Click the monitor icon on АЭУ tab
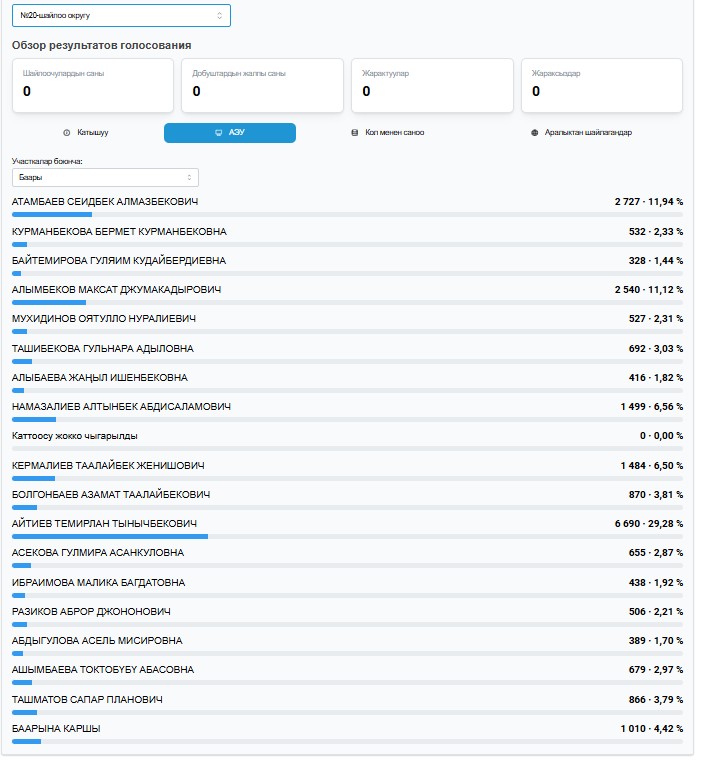This screenshot has height=760, width=701. [218, 132]
